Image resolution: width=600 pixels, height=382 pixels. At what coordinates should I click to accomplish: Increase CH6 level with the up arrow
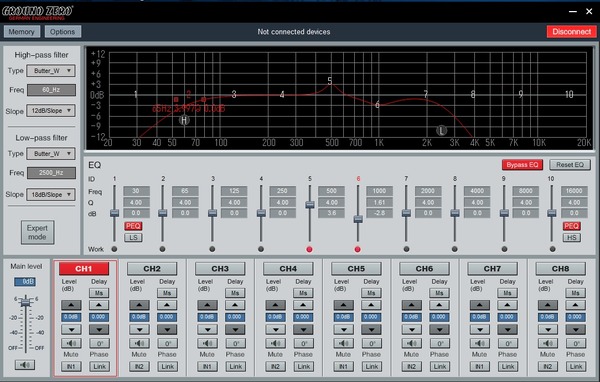[x=412, y=305]
